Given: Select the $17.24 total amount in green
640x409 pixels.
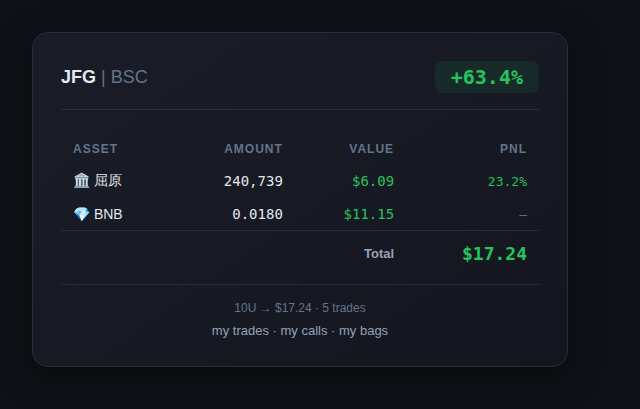Looking at the screenshot, I should pos(494,254).
